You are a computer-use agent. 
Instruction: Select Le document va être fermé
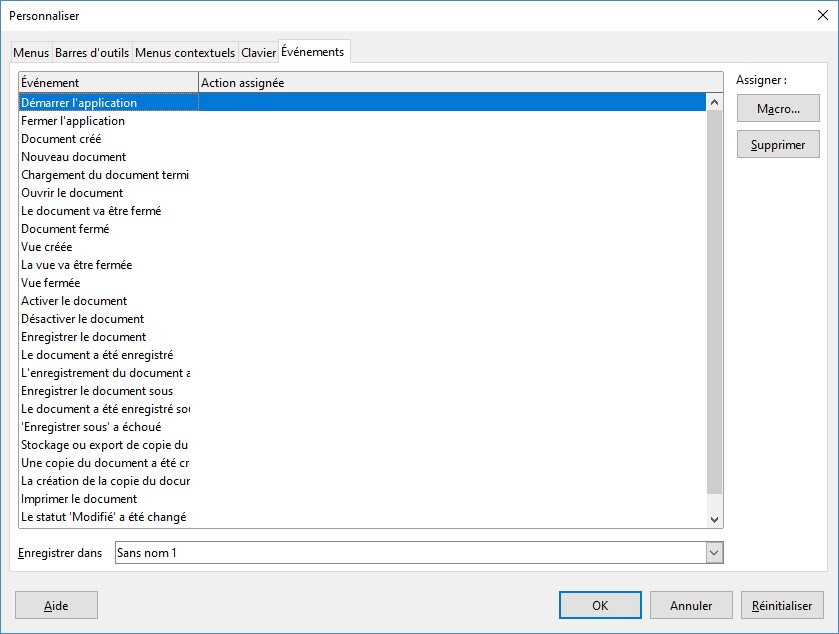point(363,211)
